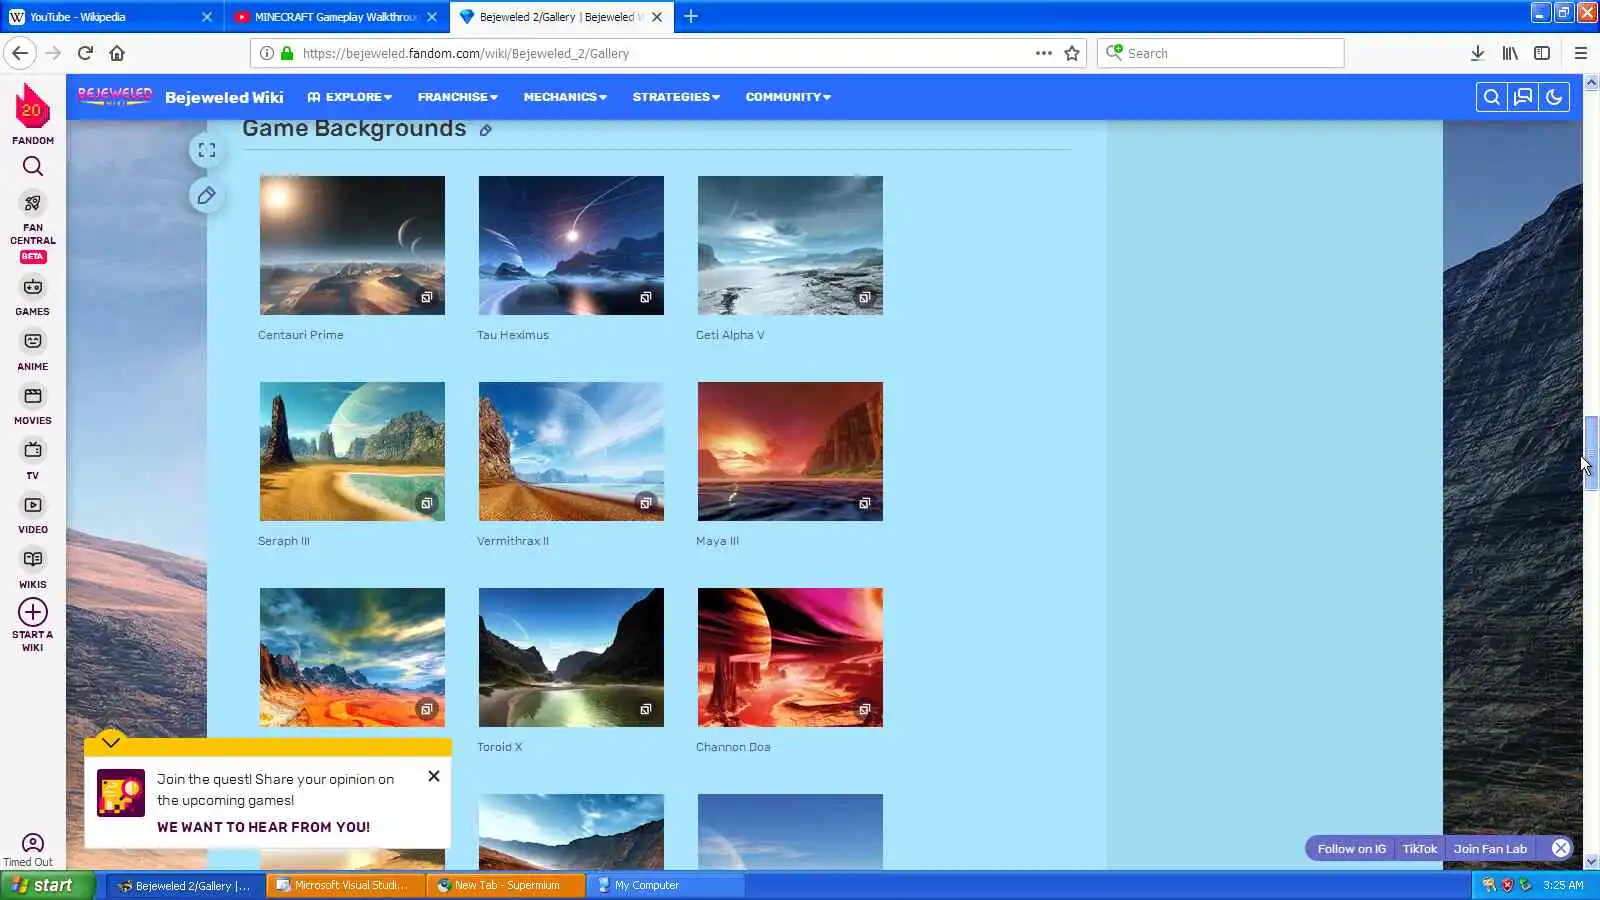Switch to Microsoft Visual Studio taskbar item
Screen dimensions: 1600x900
(x=346, y=885)
